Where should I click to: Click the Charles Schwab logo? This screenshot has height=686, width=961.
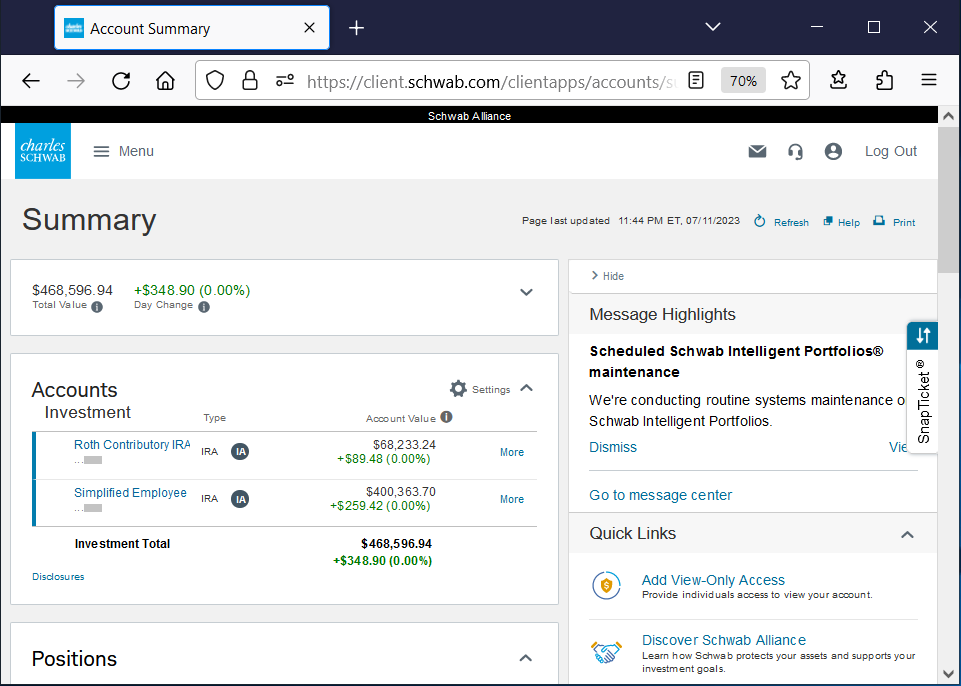point(43,151)
